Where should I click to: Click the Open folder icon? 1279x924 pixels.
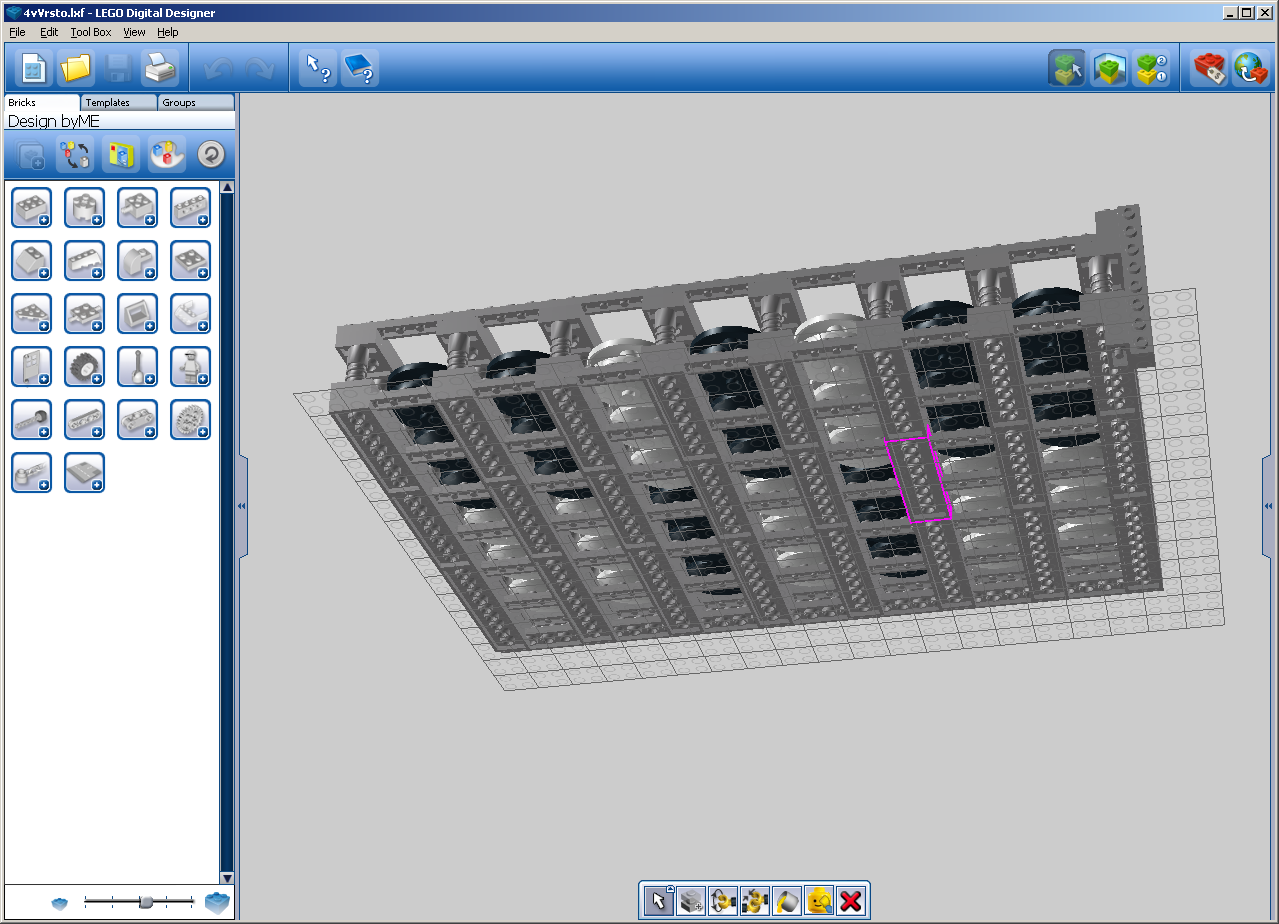(x=76, y=68)
